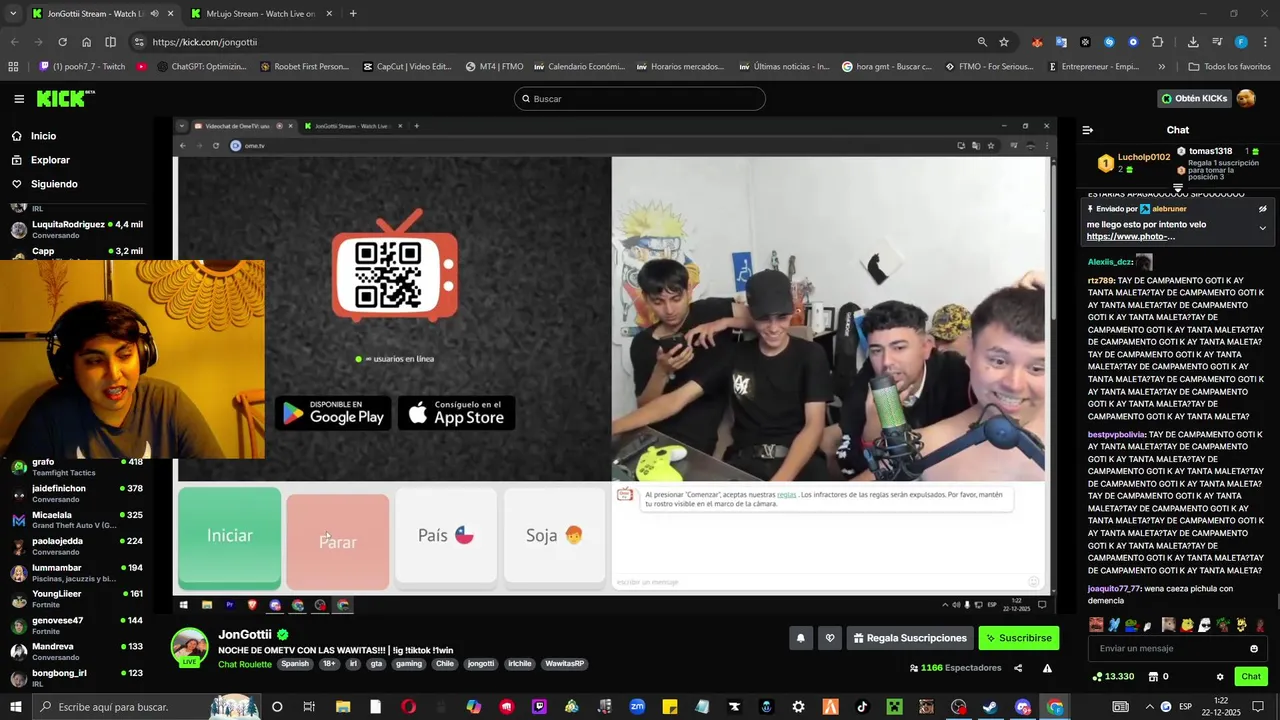Click the WawitasRP tag
The image size is (1280, 720).
[x=565, y=664]
